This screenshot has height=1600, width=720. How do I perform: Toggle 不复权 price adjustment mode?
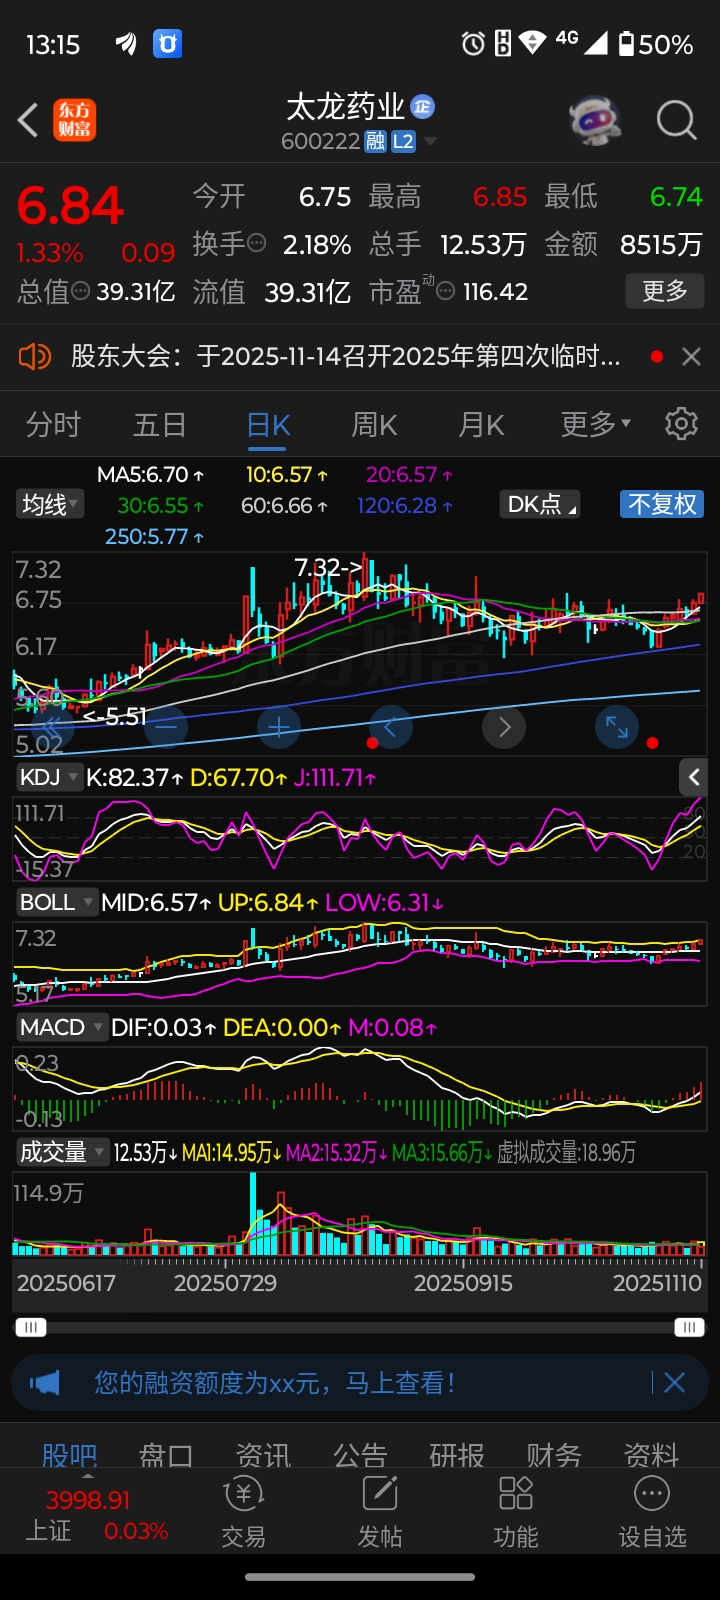662,504
